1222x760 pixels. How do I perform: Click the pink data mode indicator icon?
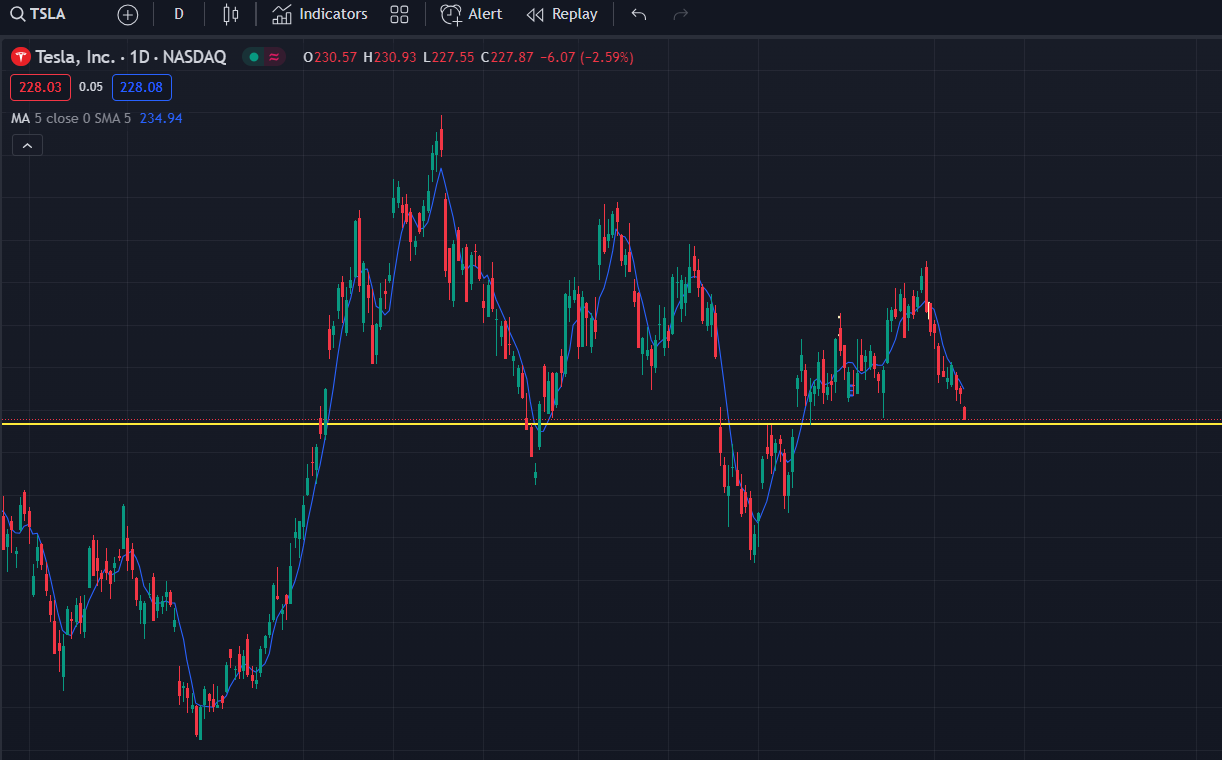point(274,57)
